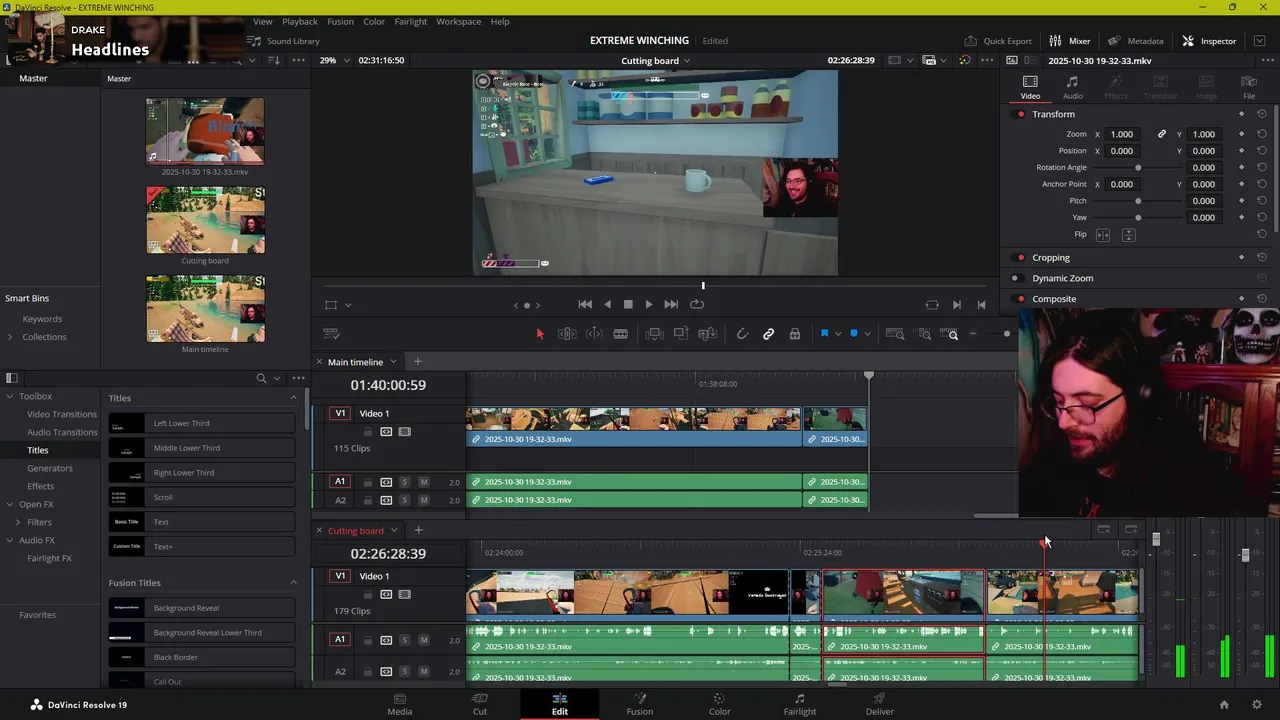Toggle Cropping section enable switch

click(x=1020, y=258)
